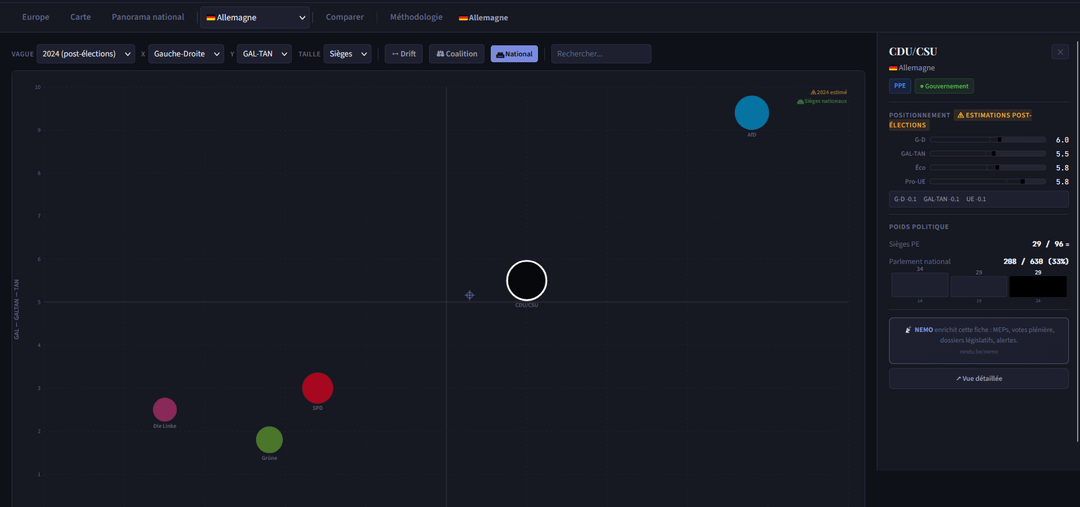Click the CDU/CSU bubble on chart

tap(526, 281)
